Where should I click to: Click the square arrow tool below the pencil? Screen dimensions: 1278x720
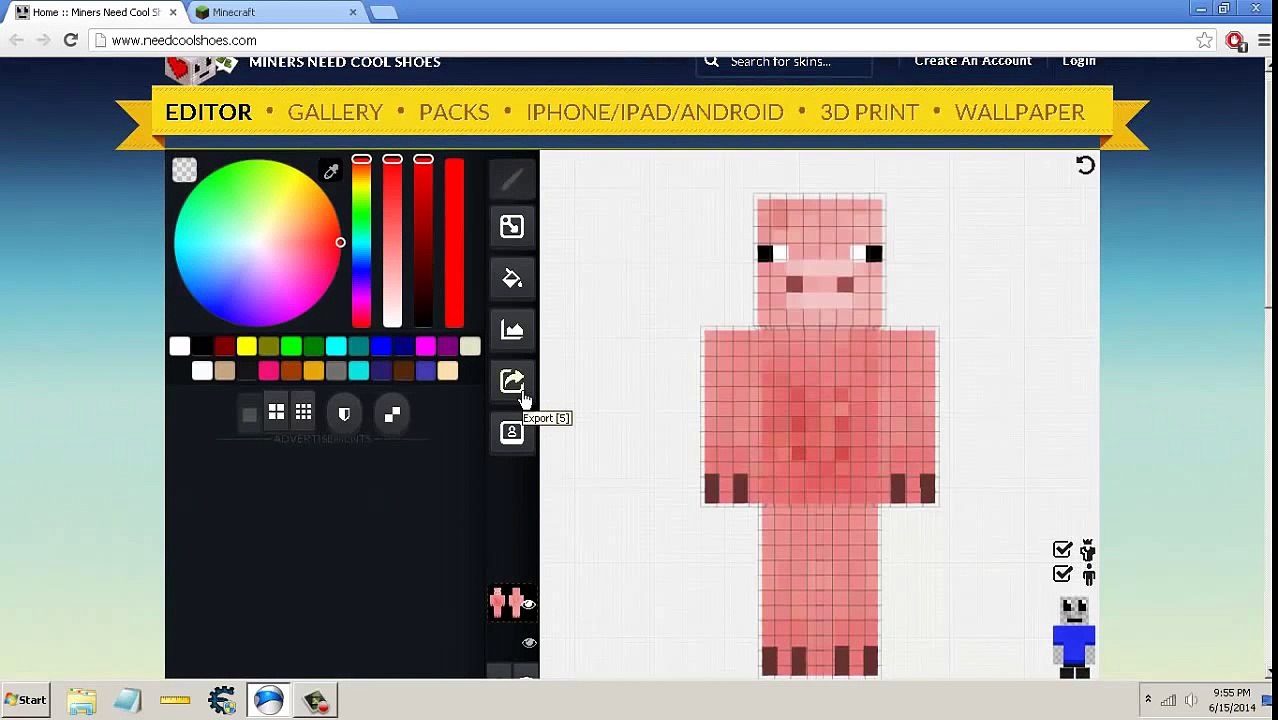pos(511,227)
